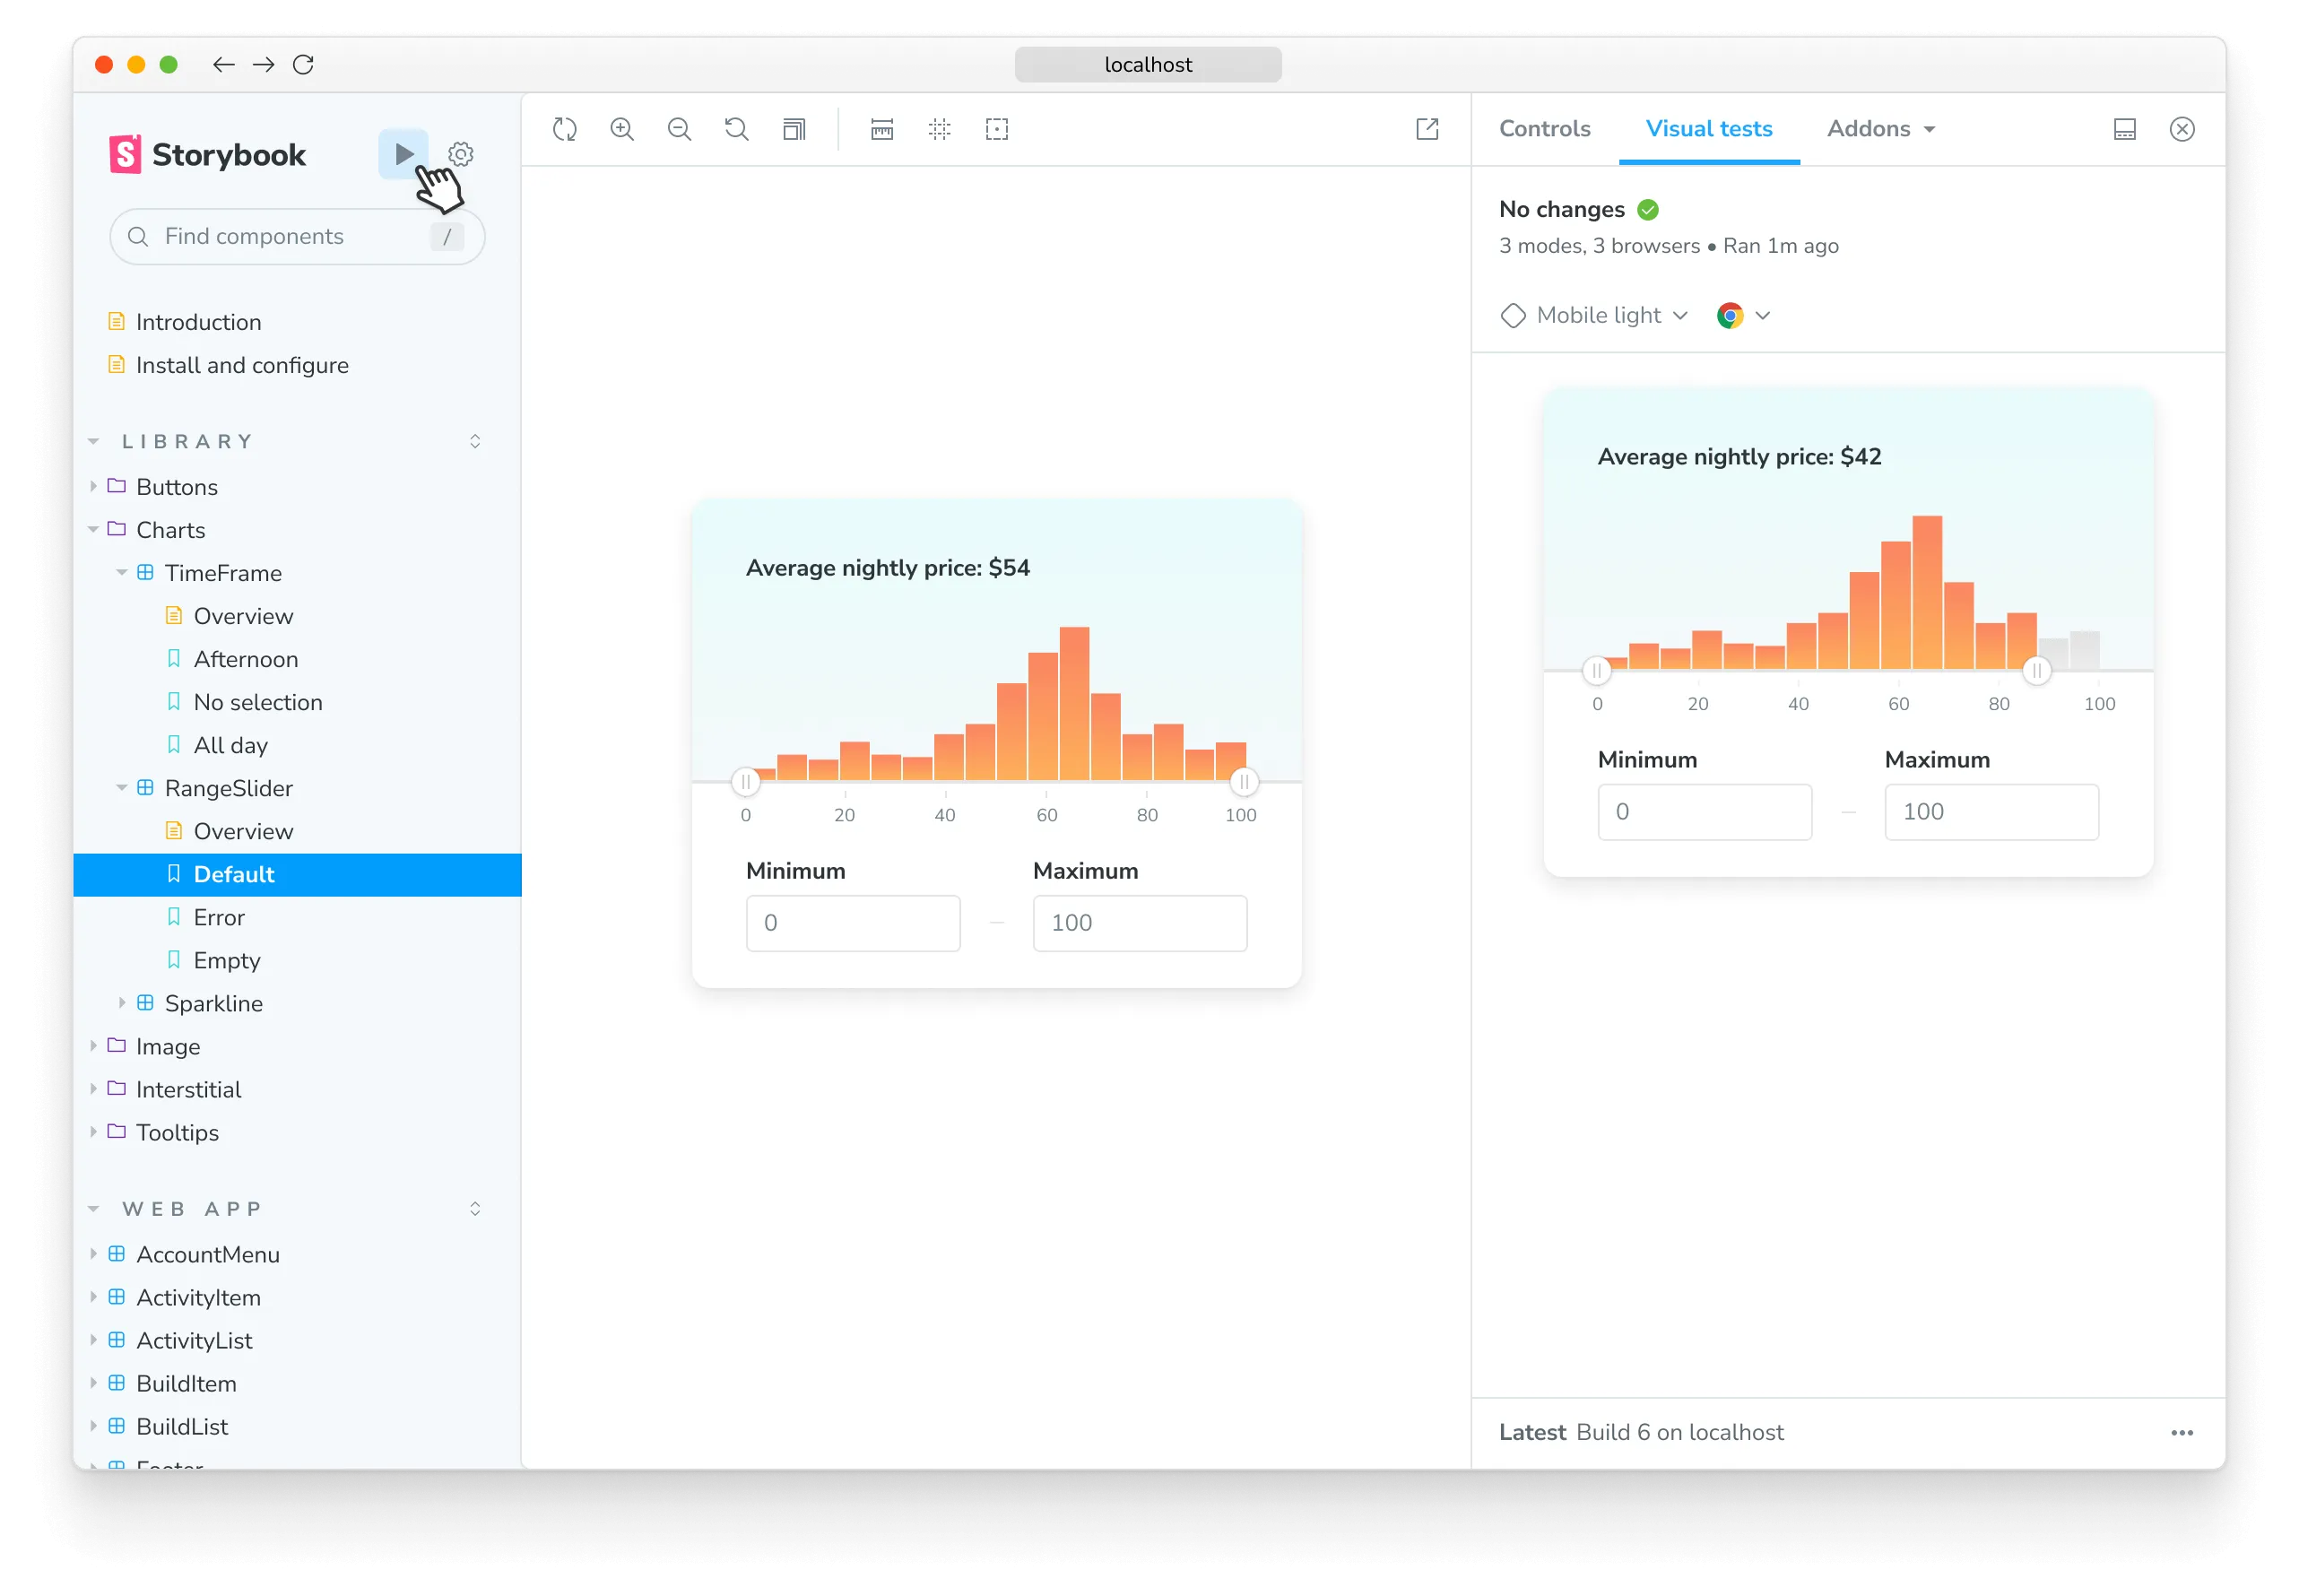The width and height of the screenshot is (2299, 1596).
Task: Zoom in on the canvas
Action: [x=622, y=129]
